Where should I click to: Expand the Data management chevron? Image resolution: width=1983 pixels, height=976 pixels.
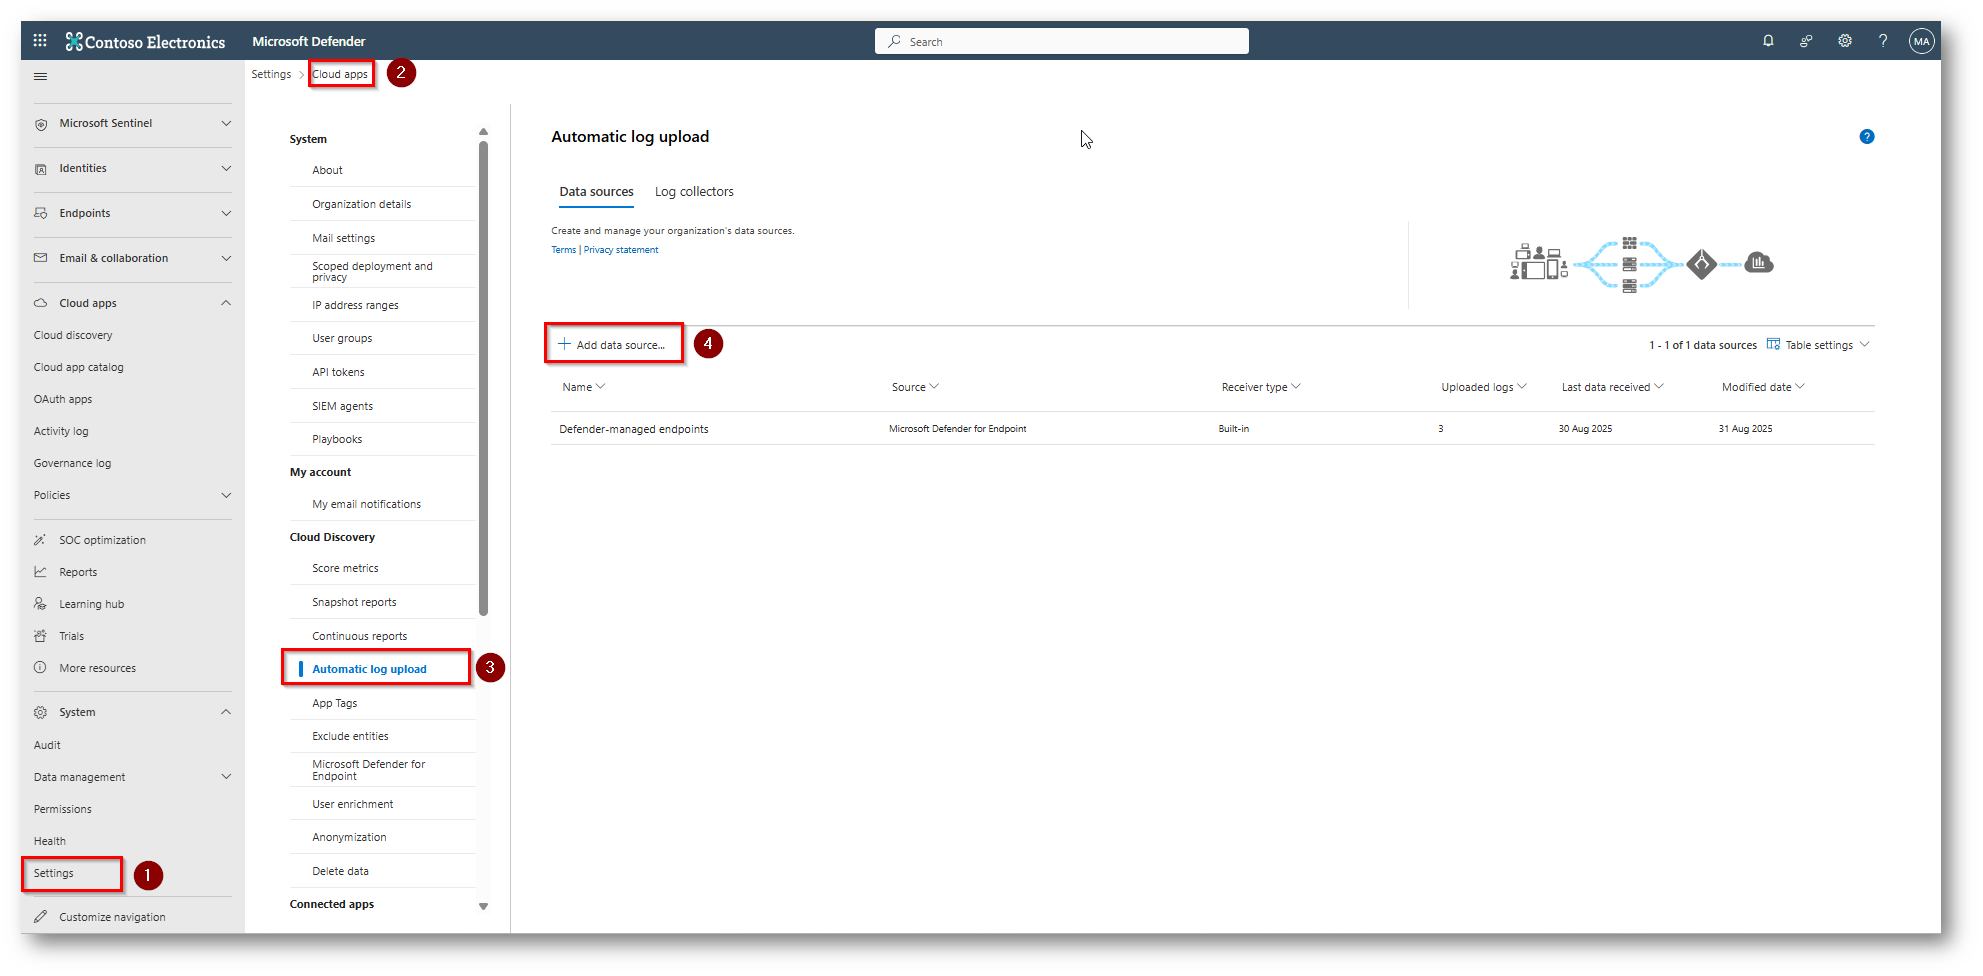click(x=226, y=777)
